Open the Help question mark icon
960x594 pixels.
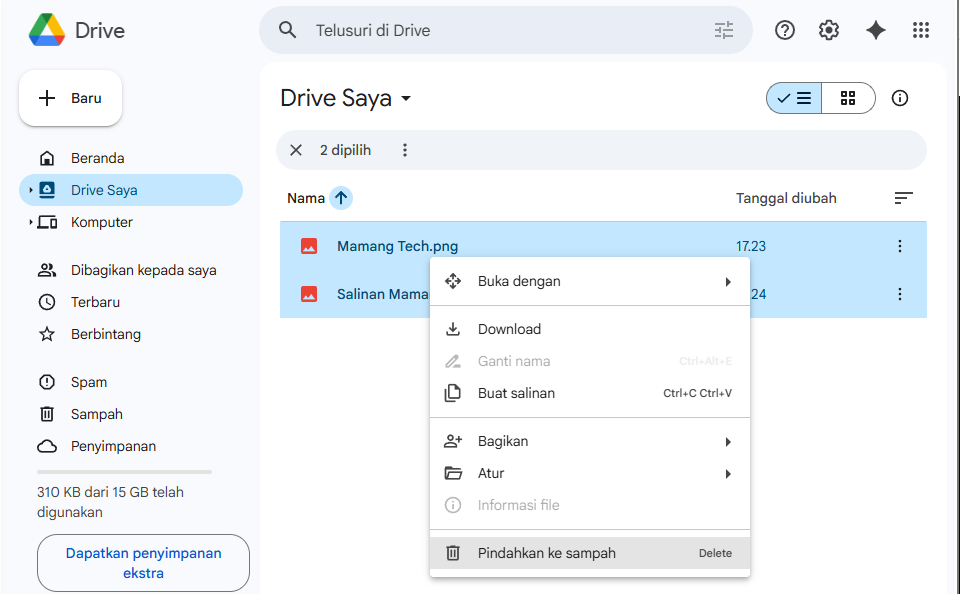[x=784, y=30]
